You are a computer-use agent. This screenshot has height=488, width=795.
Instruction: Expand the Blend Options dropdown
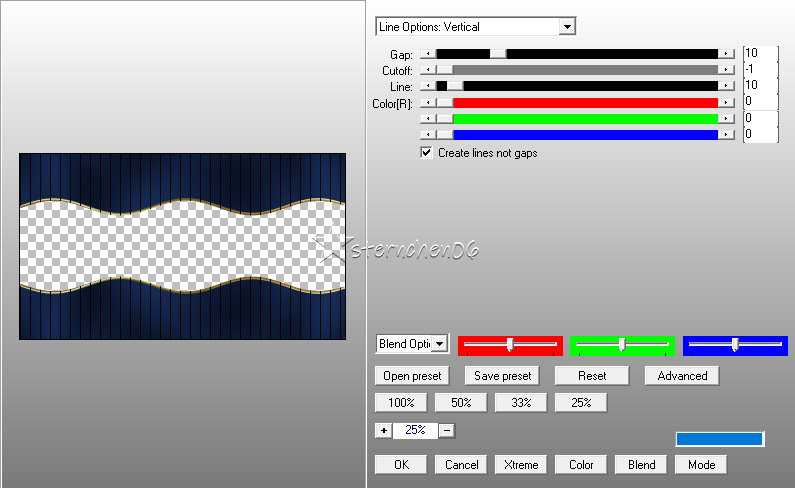point(438,344)
